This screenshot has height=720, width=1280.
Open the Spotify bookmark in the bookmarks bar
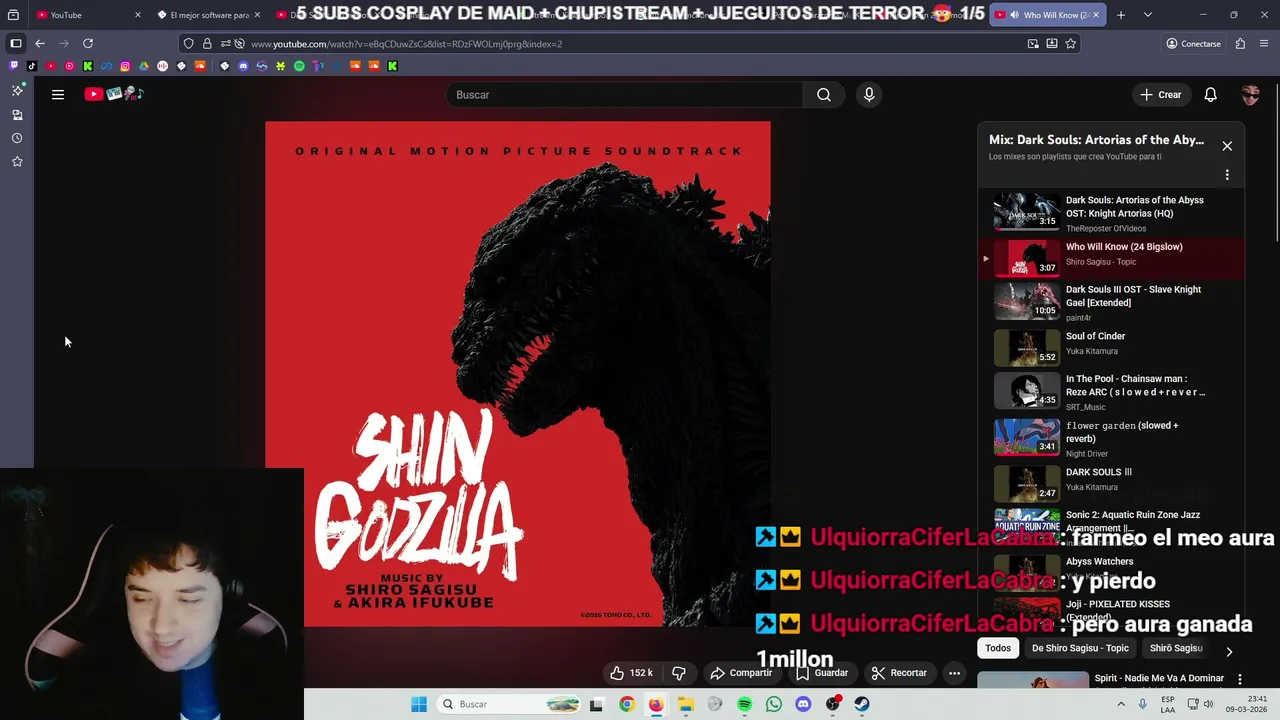point(299,66)
